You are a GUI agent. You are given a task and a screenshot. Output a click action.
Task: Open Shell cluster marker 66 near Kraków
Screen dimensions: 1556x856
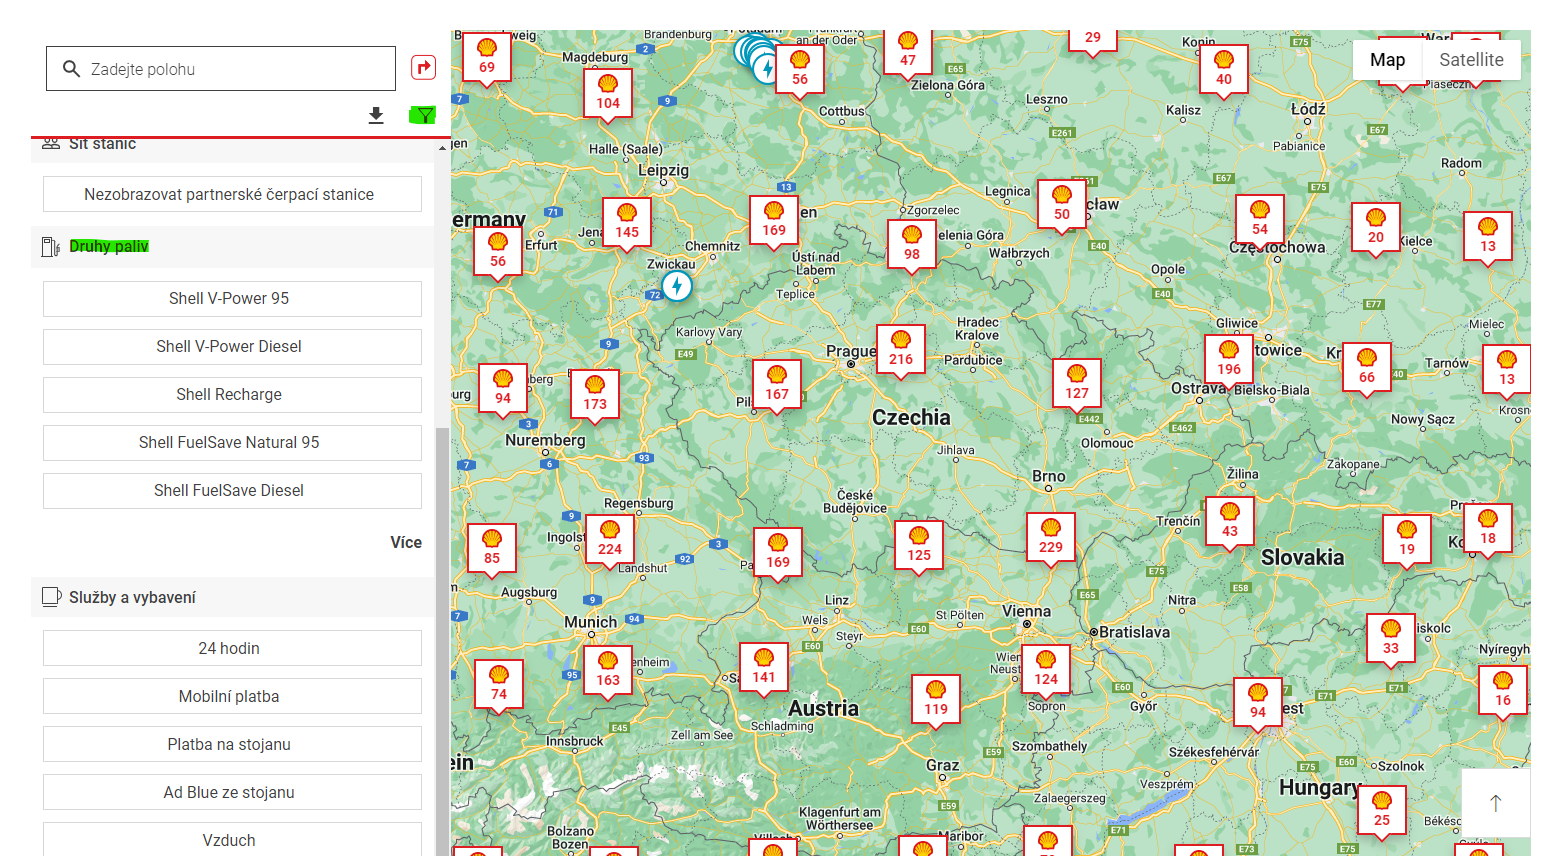click(1367, 368)
